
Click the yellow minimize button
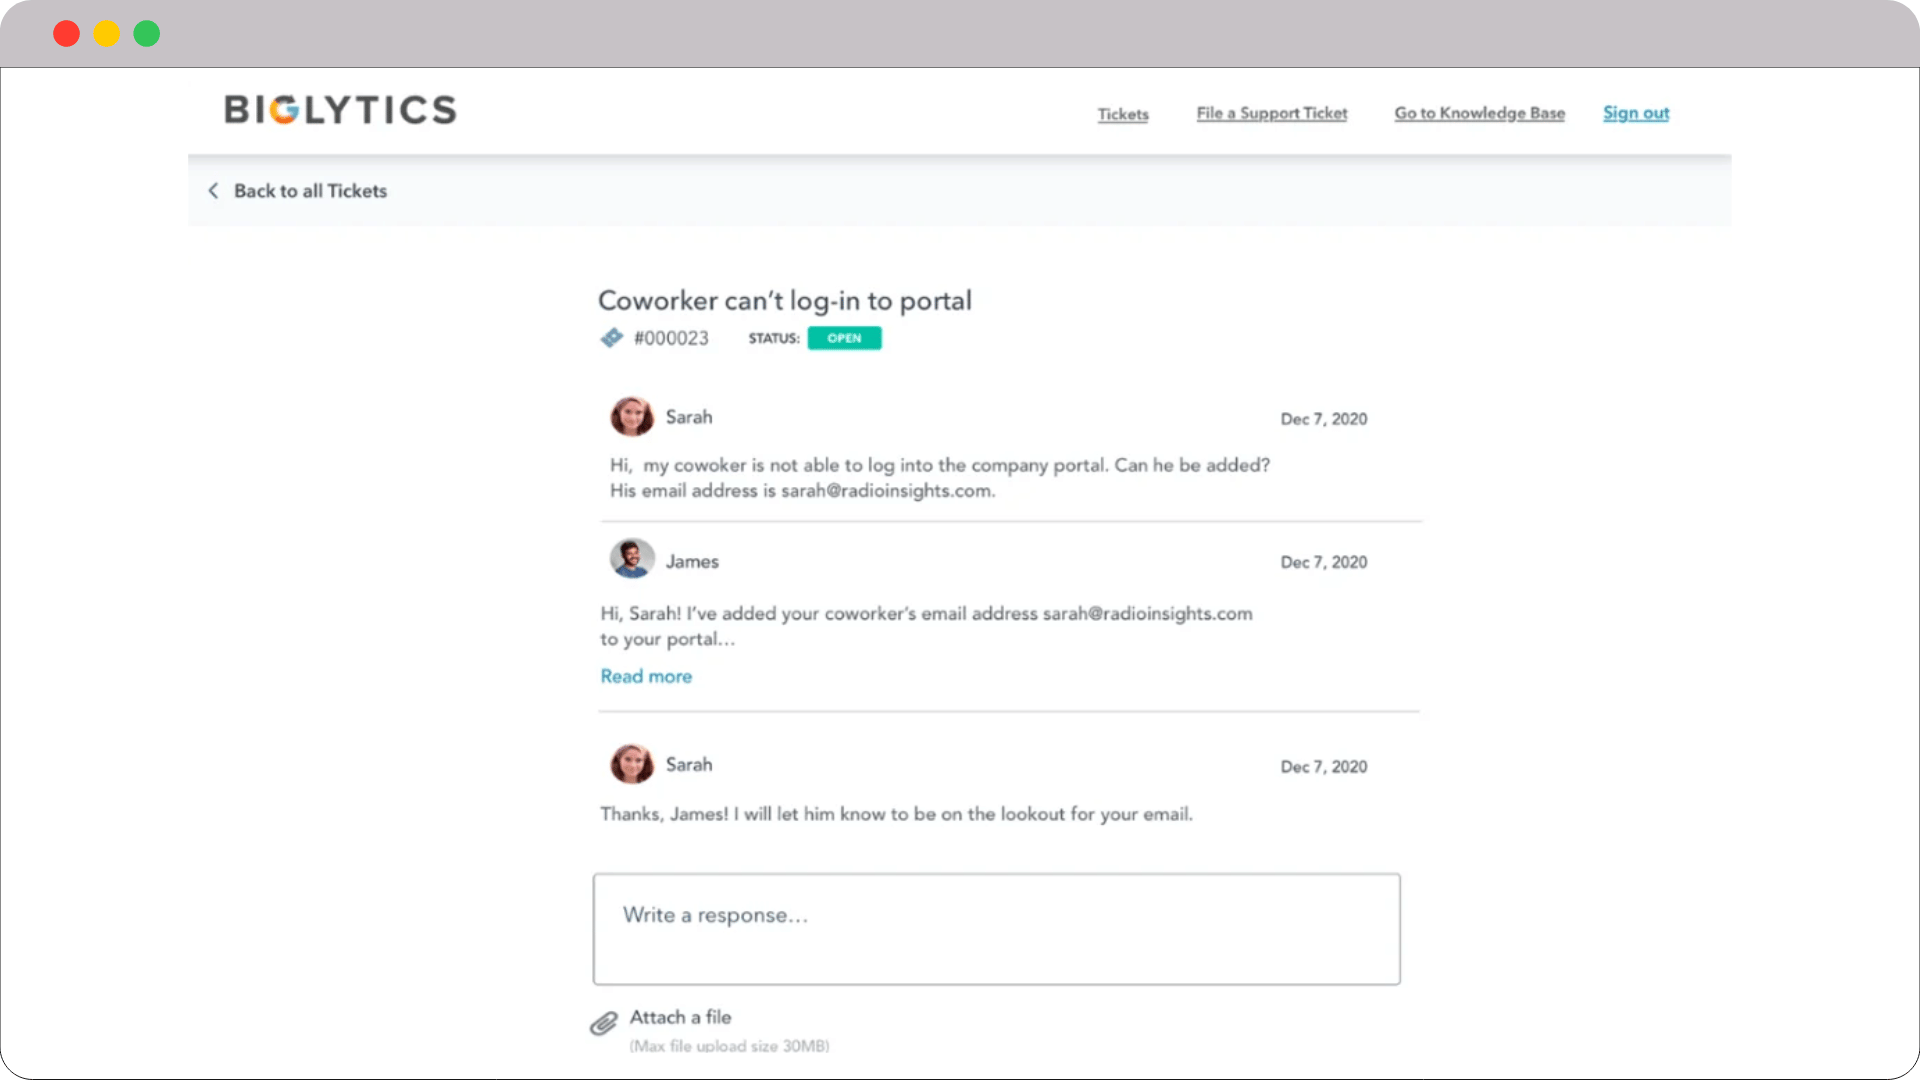click(x=106, y=33)
